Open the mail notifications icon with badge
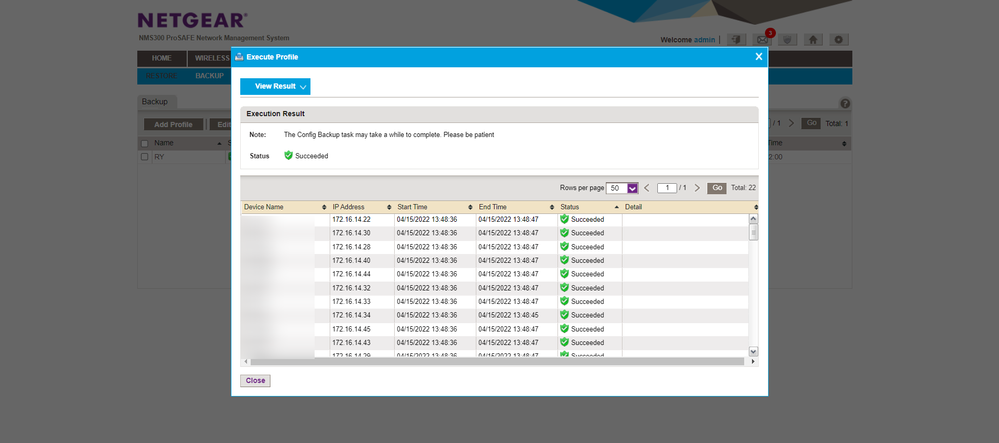The image size is (999, 443). pyautogui.click(x=763, y=40)
